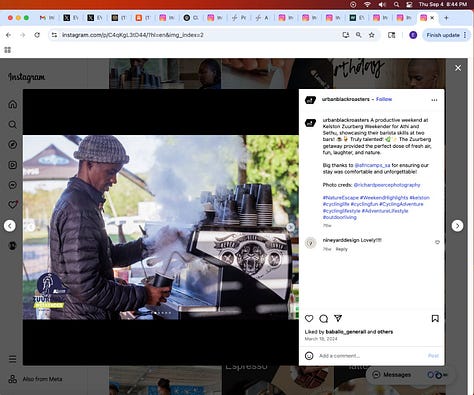Open the browser apps grid icon
The image size is (474, 395).
[7, 50]
